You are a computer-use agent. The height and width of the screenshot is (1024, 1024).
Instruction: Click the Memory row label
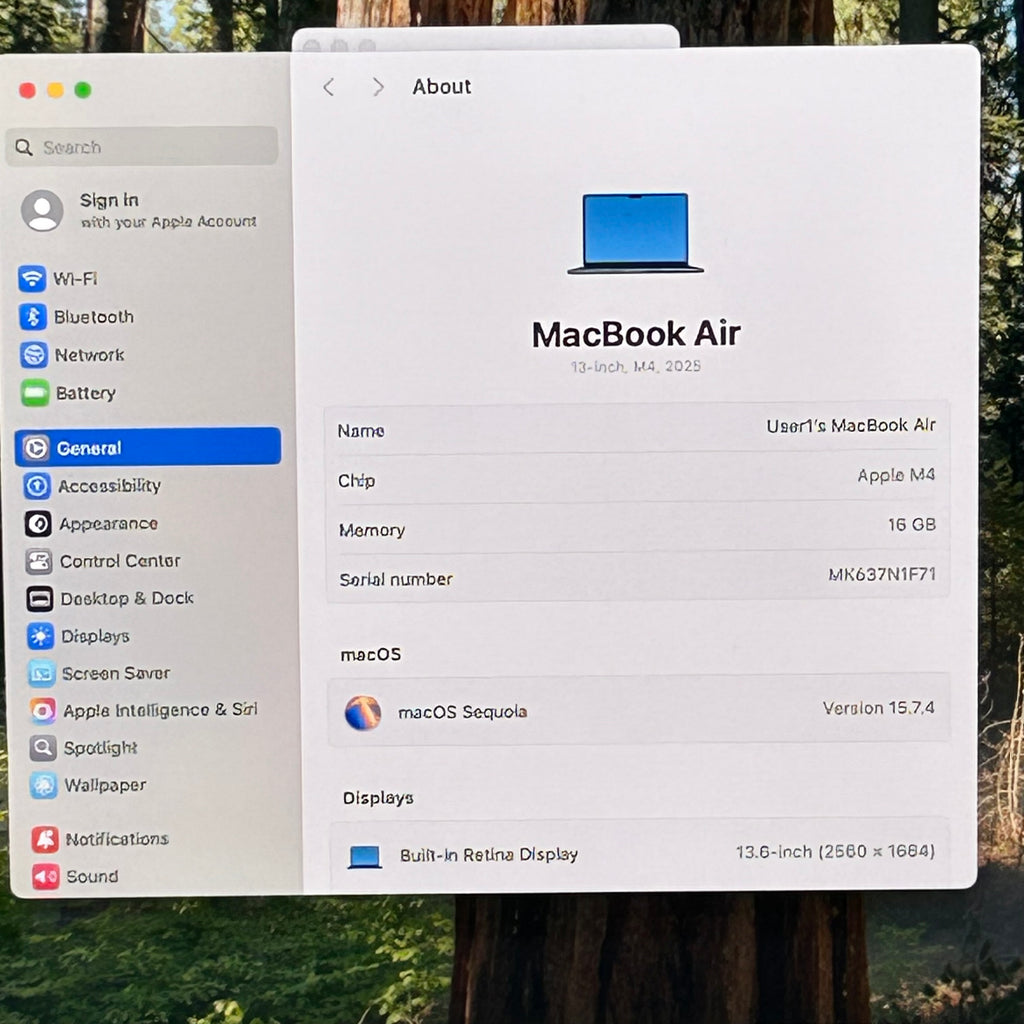tap(372, 530)
